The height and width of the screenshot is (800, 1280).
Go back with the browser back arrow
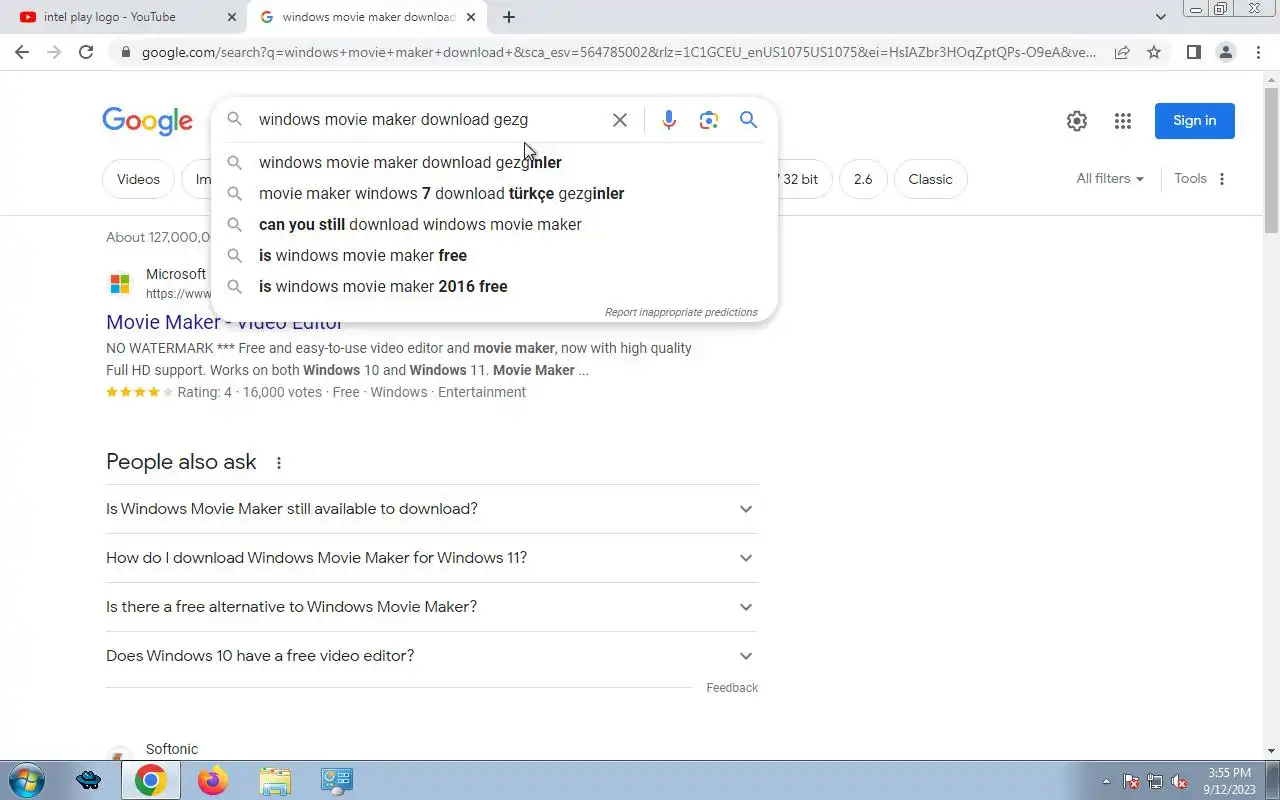coord(22,52)
